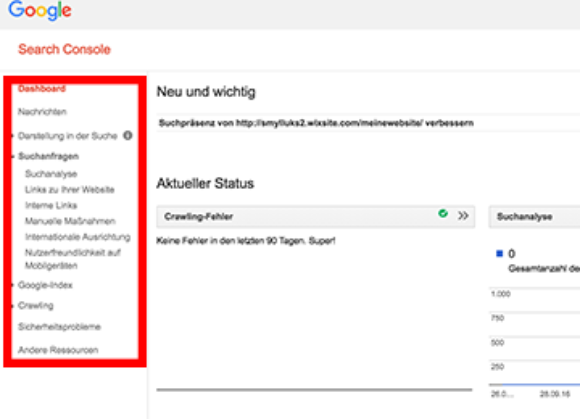Image resolution: width=580 pixels, height=419 pixels.
Task: Click the 'Aktueller Status' heading
Action: (205, 183)
